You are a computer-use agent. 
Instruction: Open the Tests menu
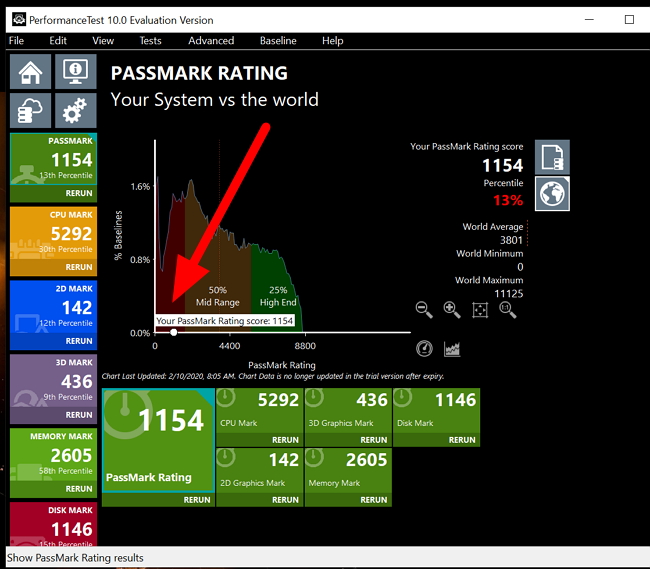pyautogui.click(x=150, y=41)
